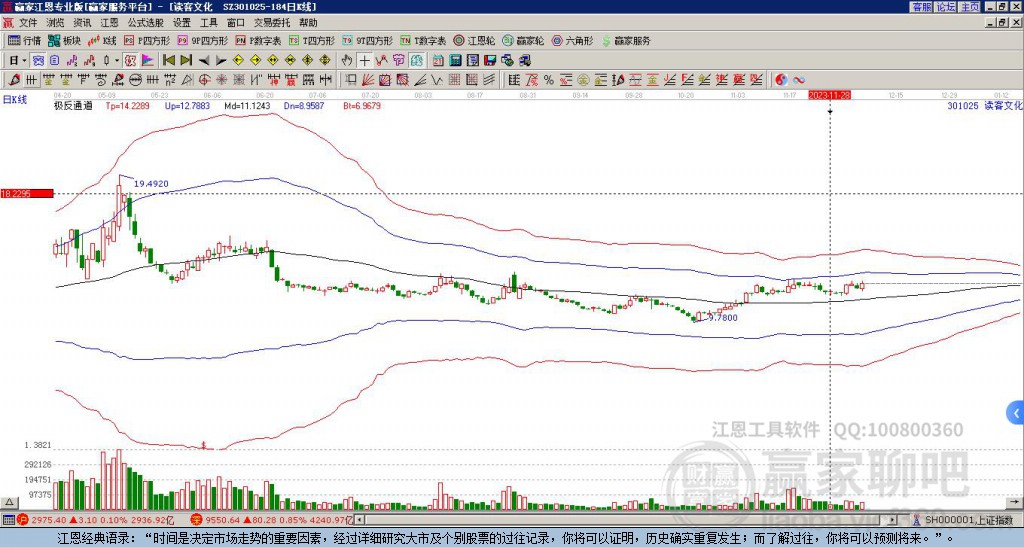Switch to K线 candlestick chart
Screen dimensions: 1024x548
click(102, 40)
